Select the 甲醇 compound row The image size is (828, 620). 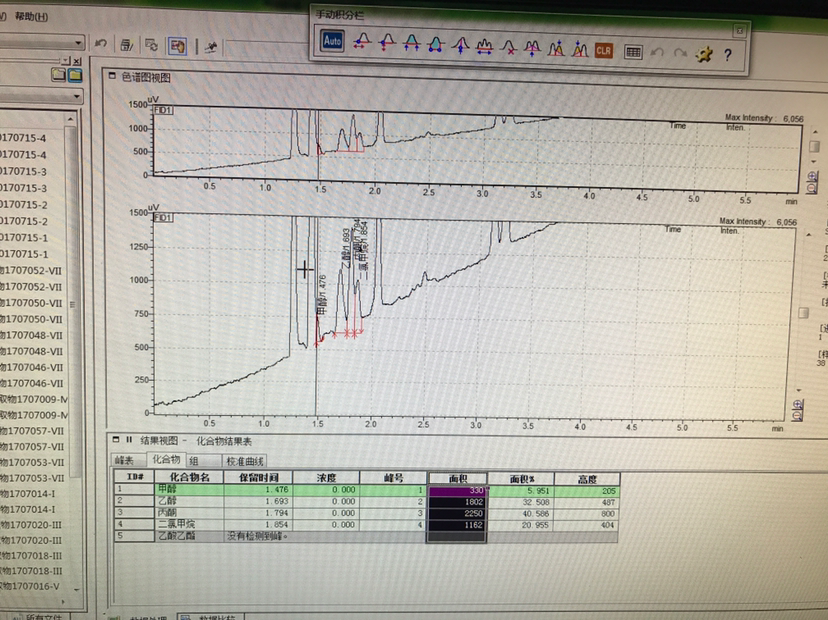pyautogui.click(x=366, y=490)
